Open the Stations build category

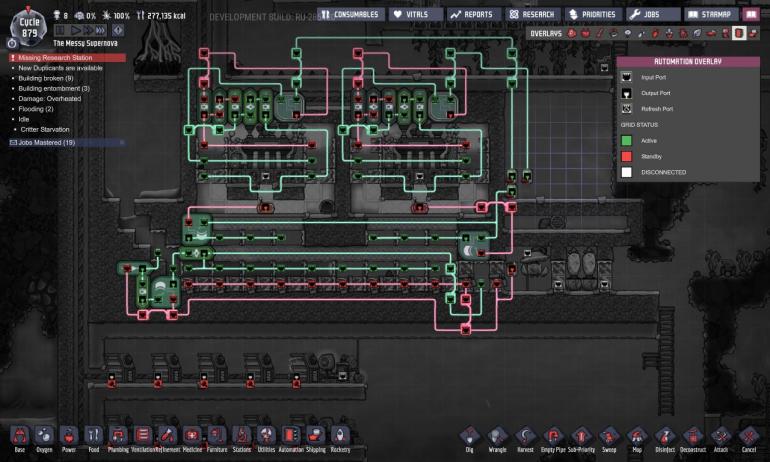tap(242, 437)
